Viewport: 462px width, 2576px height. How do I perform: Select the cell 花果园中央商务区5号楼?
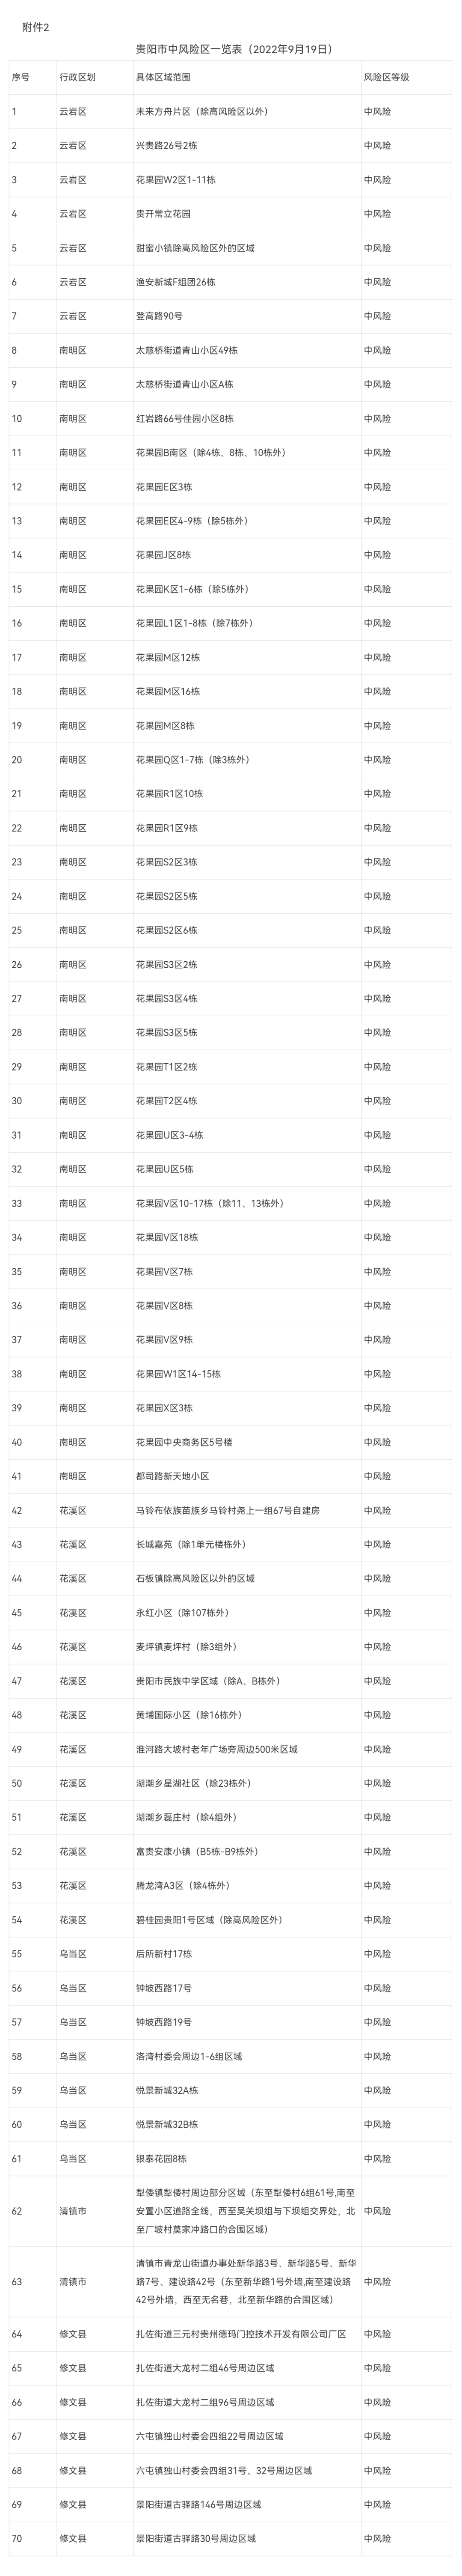[183, 1442]
